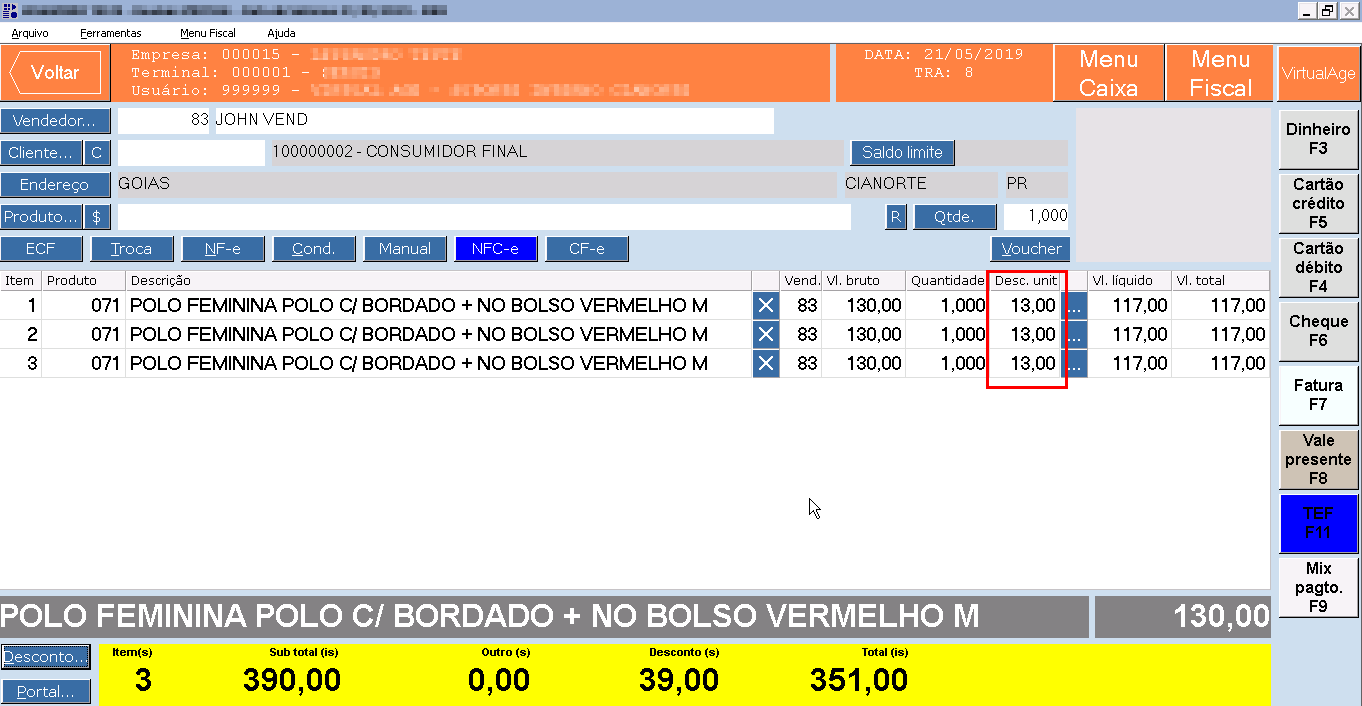Click the Vl. total column header

click(1220, 281)
